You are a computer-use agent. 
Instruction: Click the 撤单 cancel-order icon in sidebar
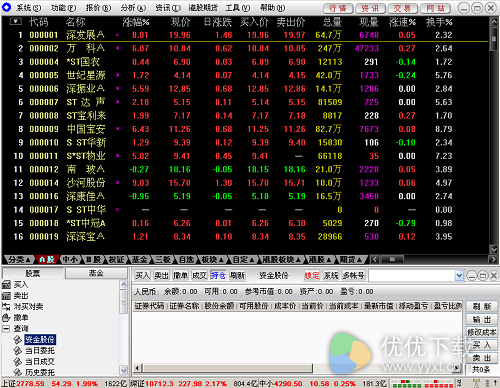(6, 318)
